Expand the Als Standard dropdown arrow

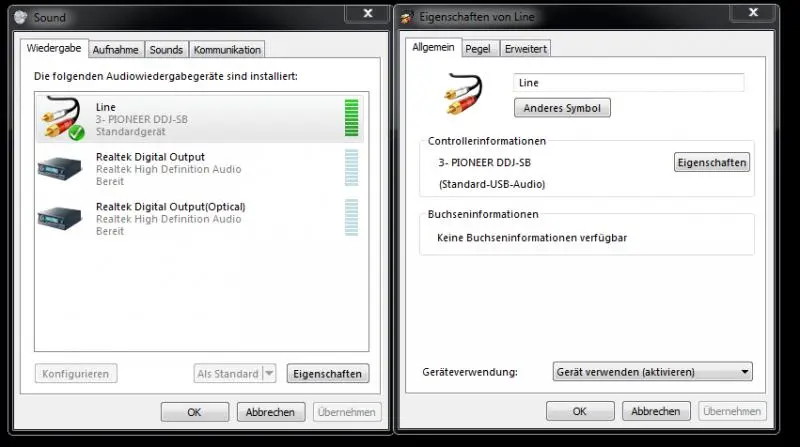click(269, 374)
